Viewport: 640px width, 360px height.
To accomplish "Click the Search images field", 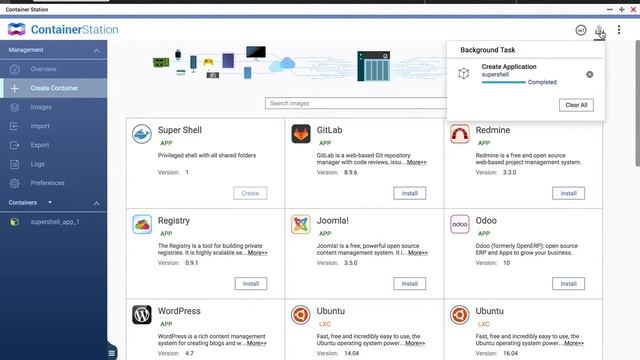I will pos(356,103).
